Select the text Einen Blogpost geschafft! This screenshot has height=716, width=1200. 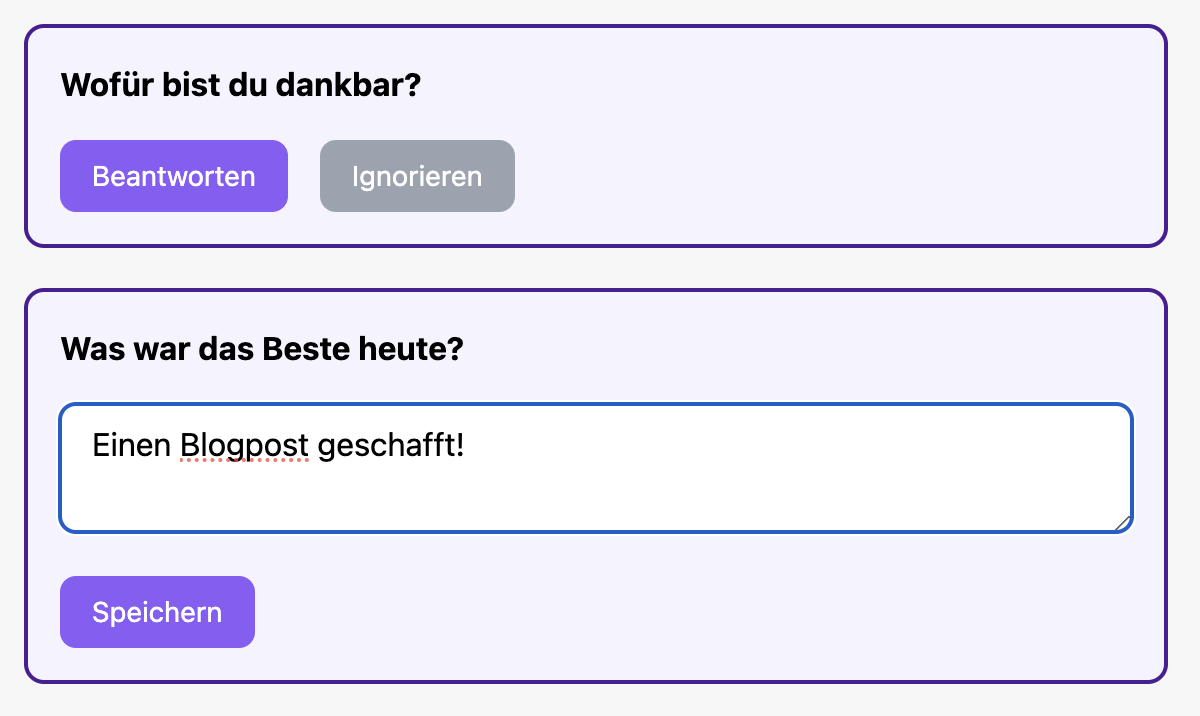(278, 445)
